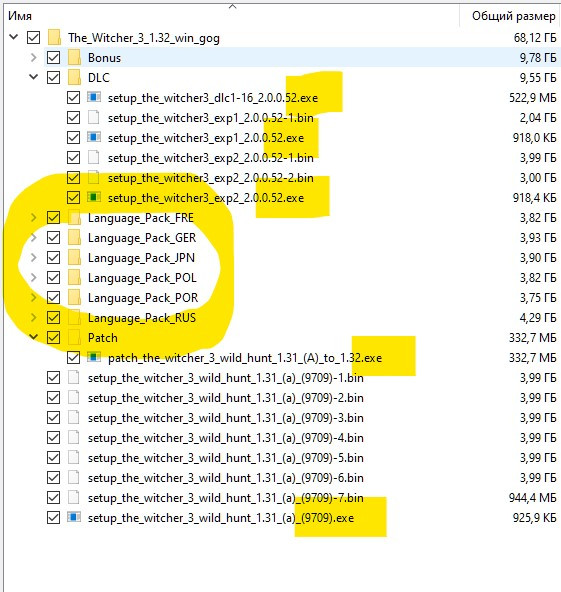Uncheck the Language_Pack_FRE checkbox
Image resolution: width=561 pixels, height=592 pixels.
pyautogui.click(x=53, y=217)
